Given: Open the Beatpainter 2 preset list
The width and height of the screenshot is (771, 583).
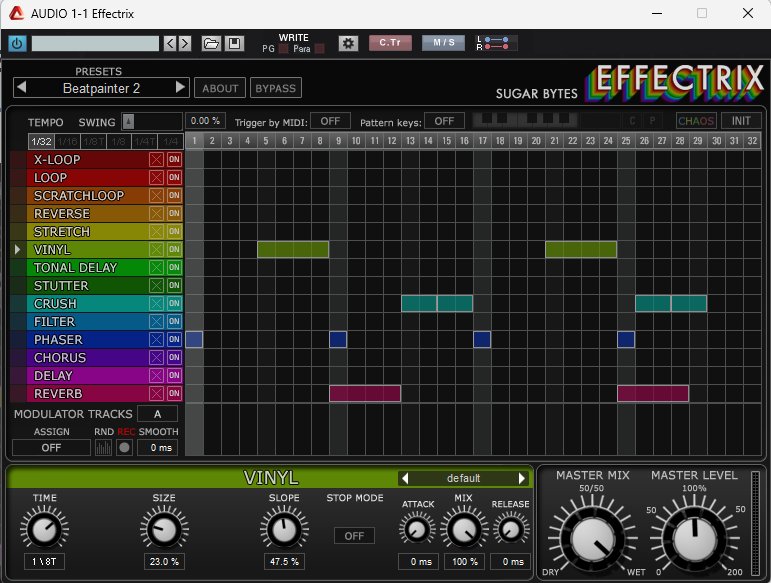Looking at the screenshot, I should coord(101,88).
